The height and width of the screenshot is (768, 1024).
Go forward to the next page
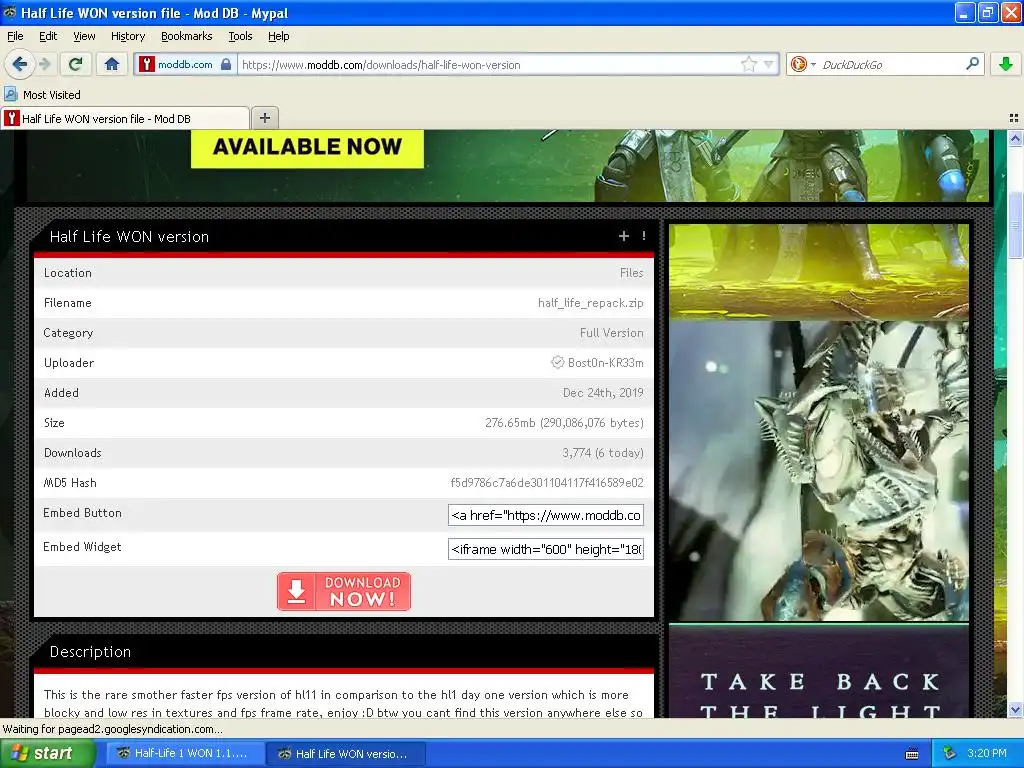44,64
